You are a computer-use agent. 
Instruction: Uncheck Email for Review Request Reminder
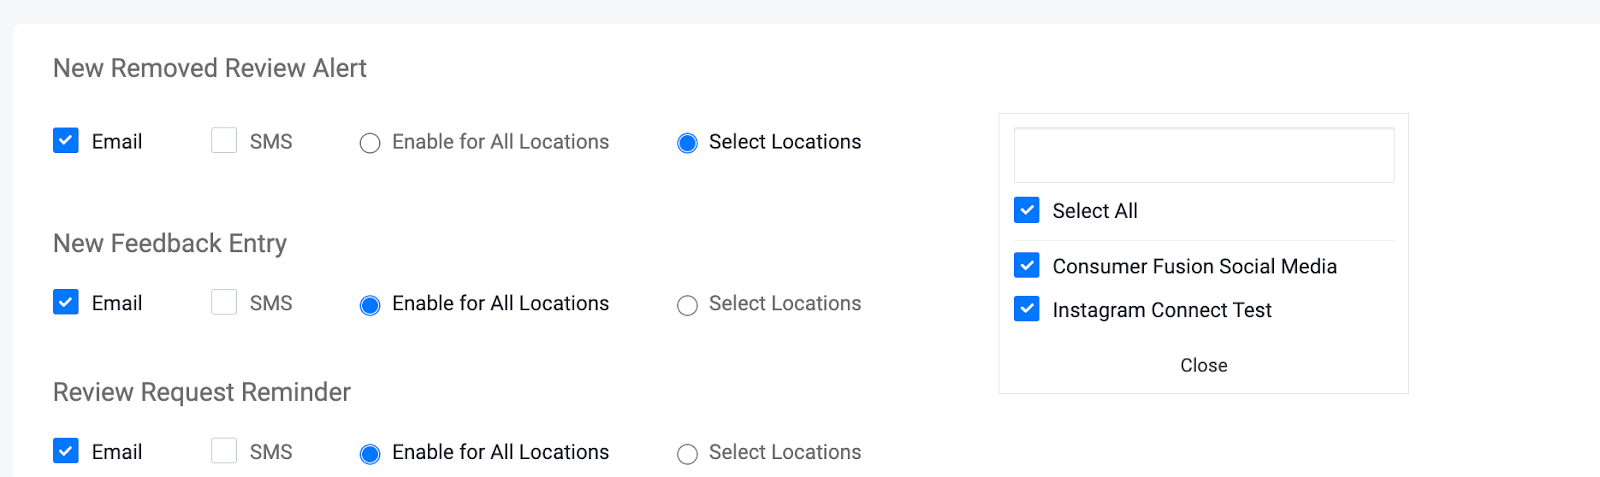pyautogui.click(x=66, y=451)
